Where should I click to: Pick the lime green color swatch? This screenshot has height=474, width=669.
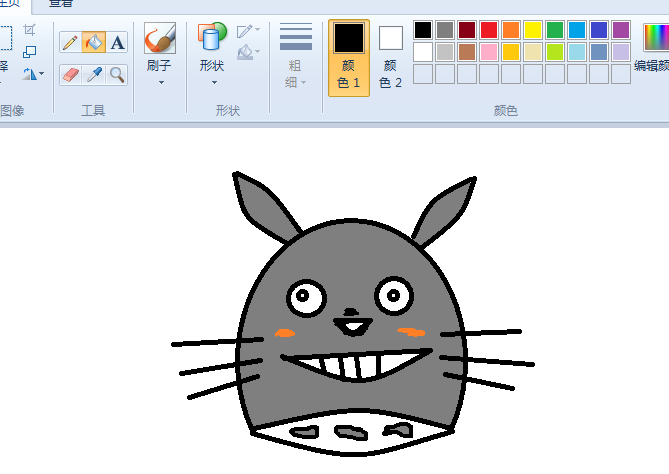[555, 52]
